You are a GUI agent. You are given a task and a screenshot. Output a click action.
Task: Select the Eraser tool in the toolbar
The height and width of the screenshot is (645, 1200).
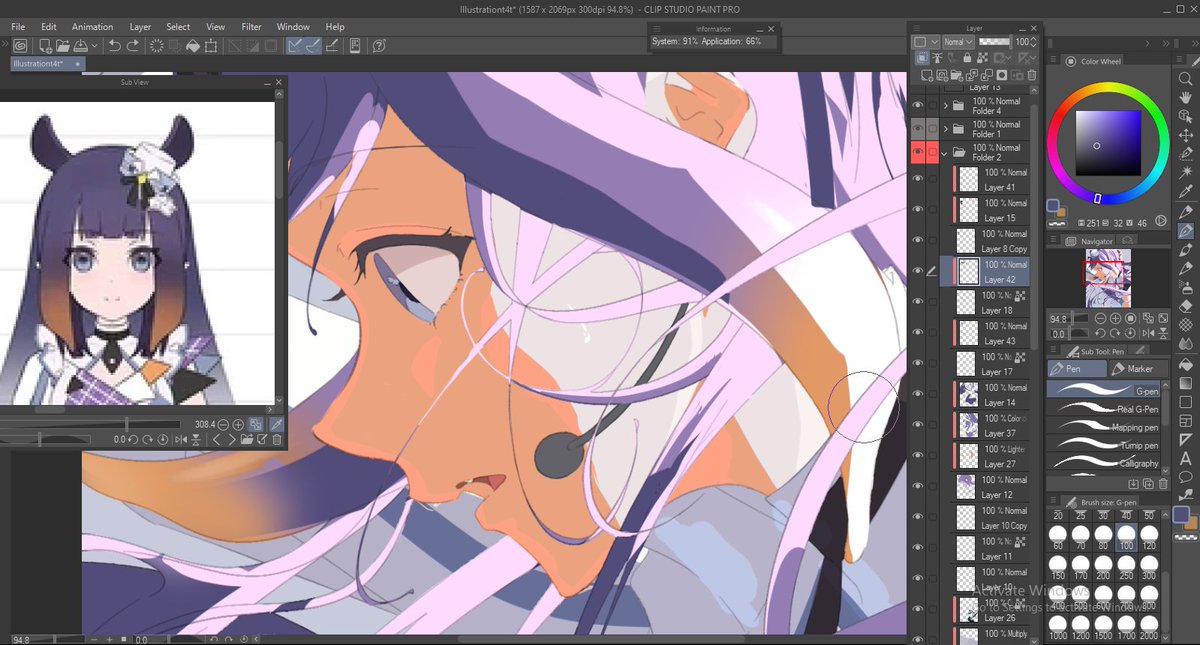point(1186,306)
